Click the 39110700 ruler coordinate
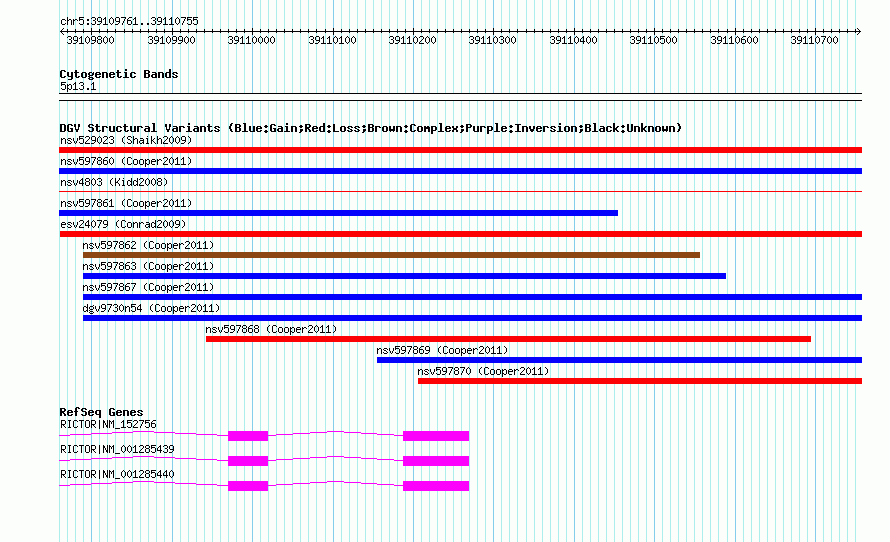890x542 pixels. (x=815, y=40)
